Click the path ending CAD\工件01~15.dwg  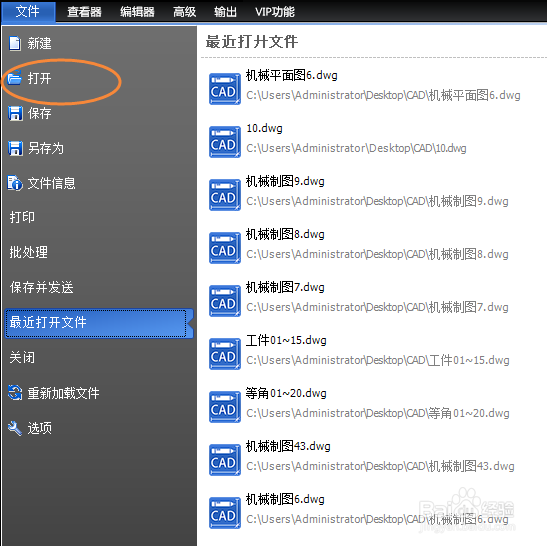pos(378,360)
